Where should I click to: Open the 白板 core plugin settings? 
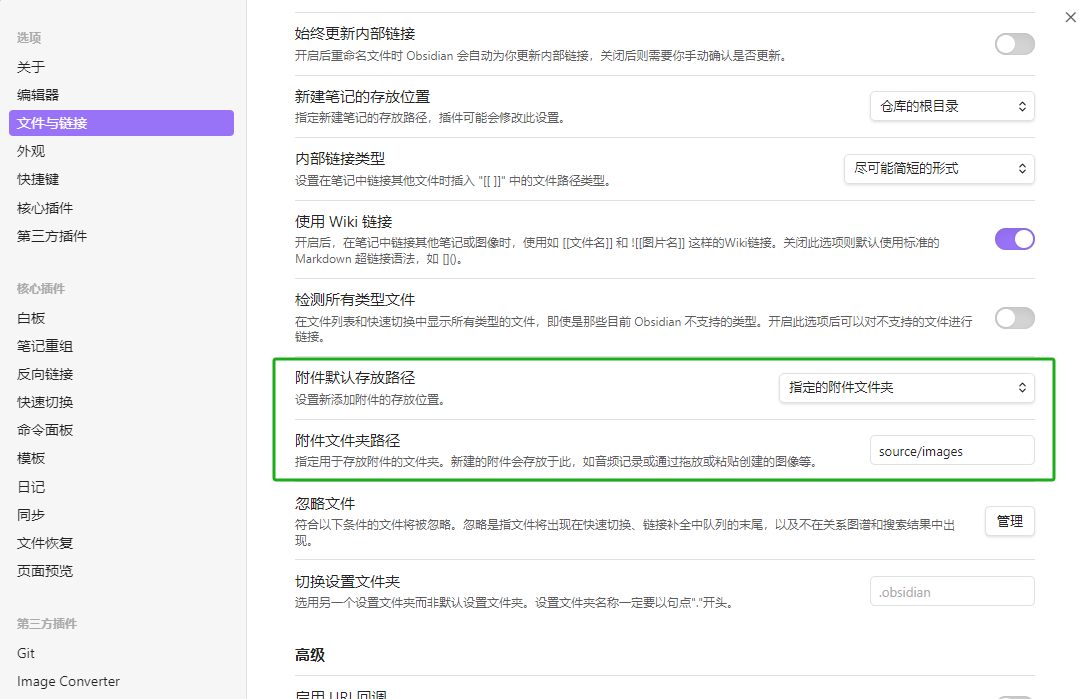pyautogui.click(x=31, y=318)
